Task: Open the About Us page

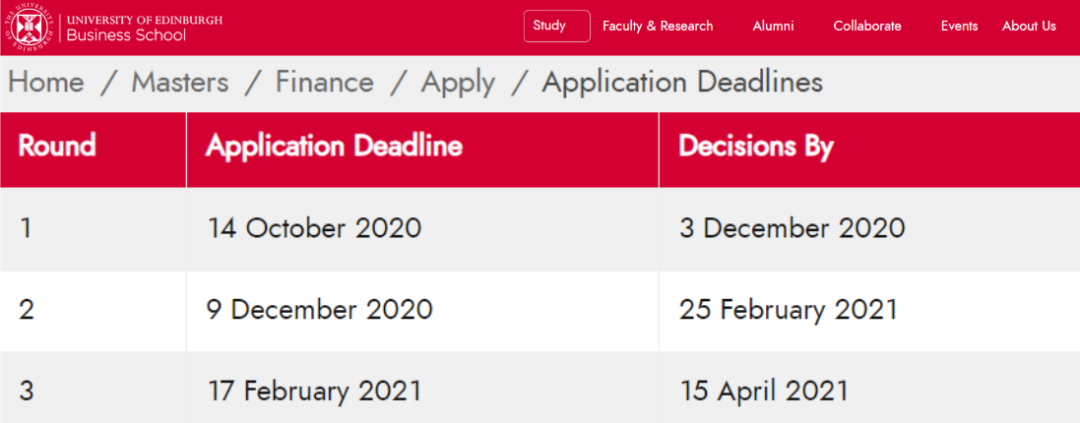Action: click(1029, 26)
